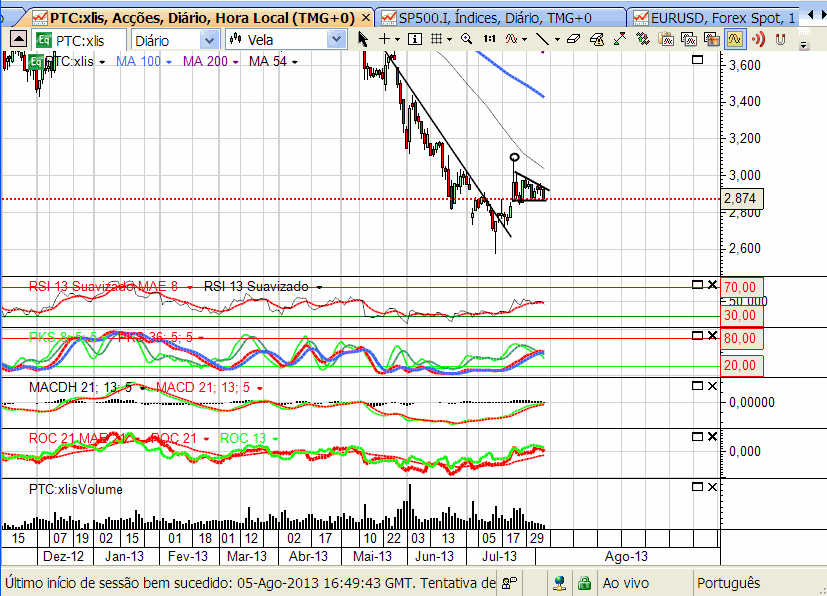
Task: Select the arrow pointer tool
Action: [x=363, y=39]
